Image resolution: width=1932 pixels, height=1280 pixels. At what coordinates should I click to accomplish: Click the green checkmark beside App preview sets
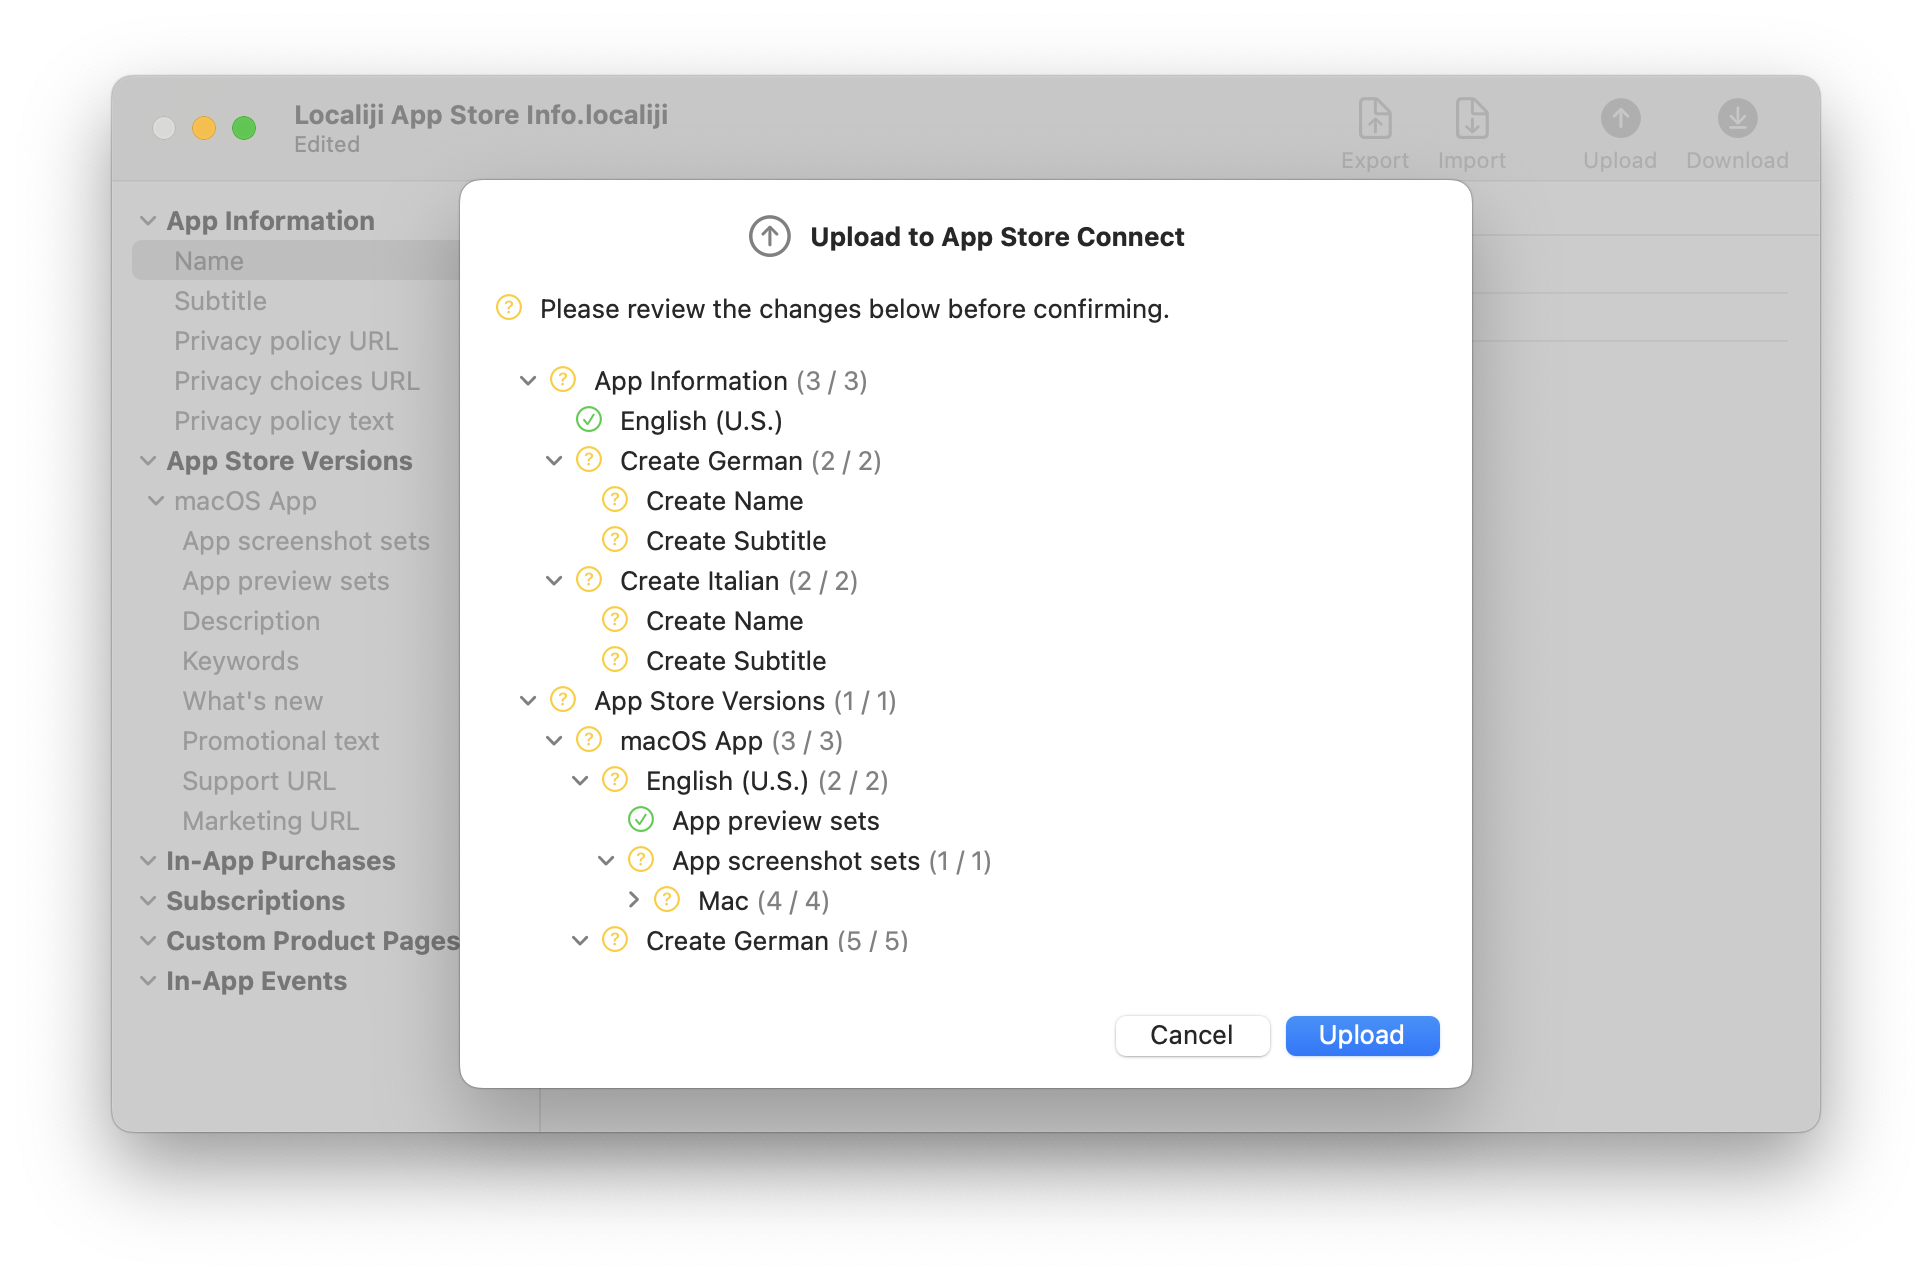pos(641,820)
